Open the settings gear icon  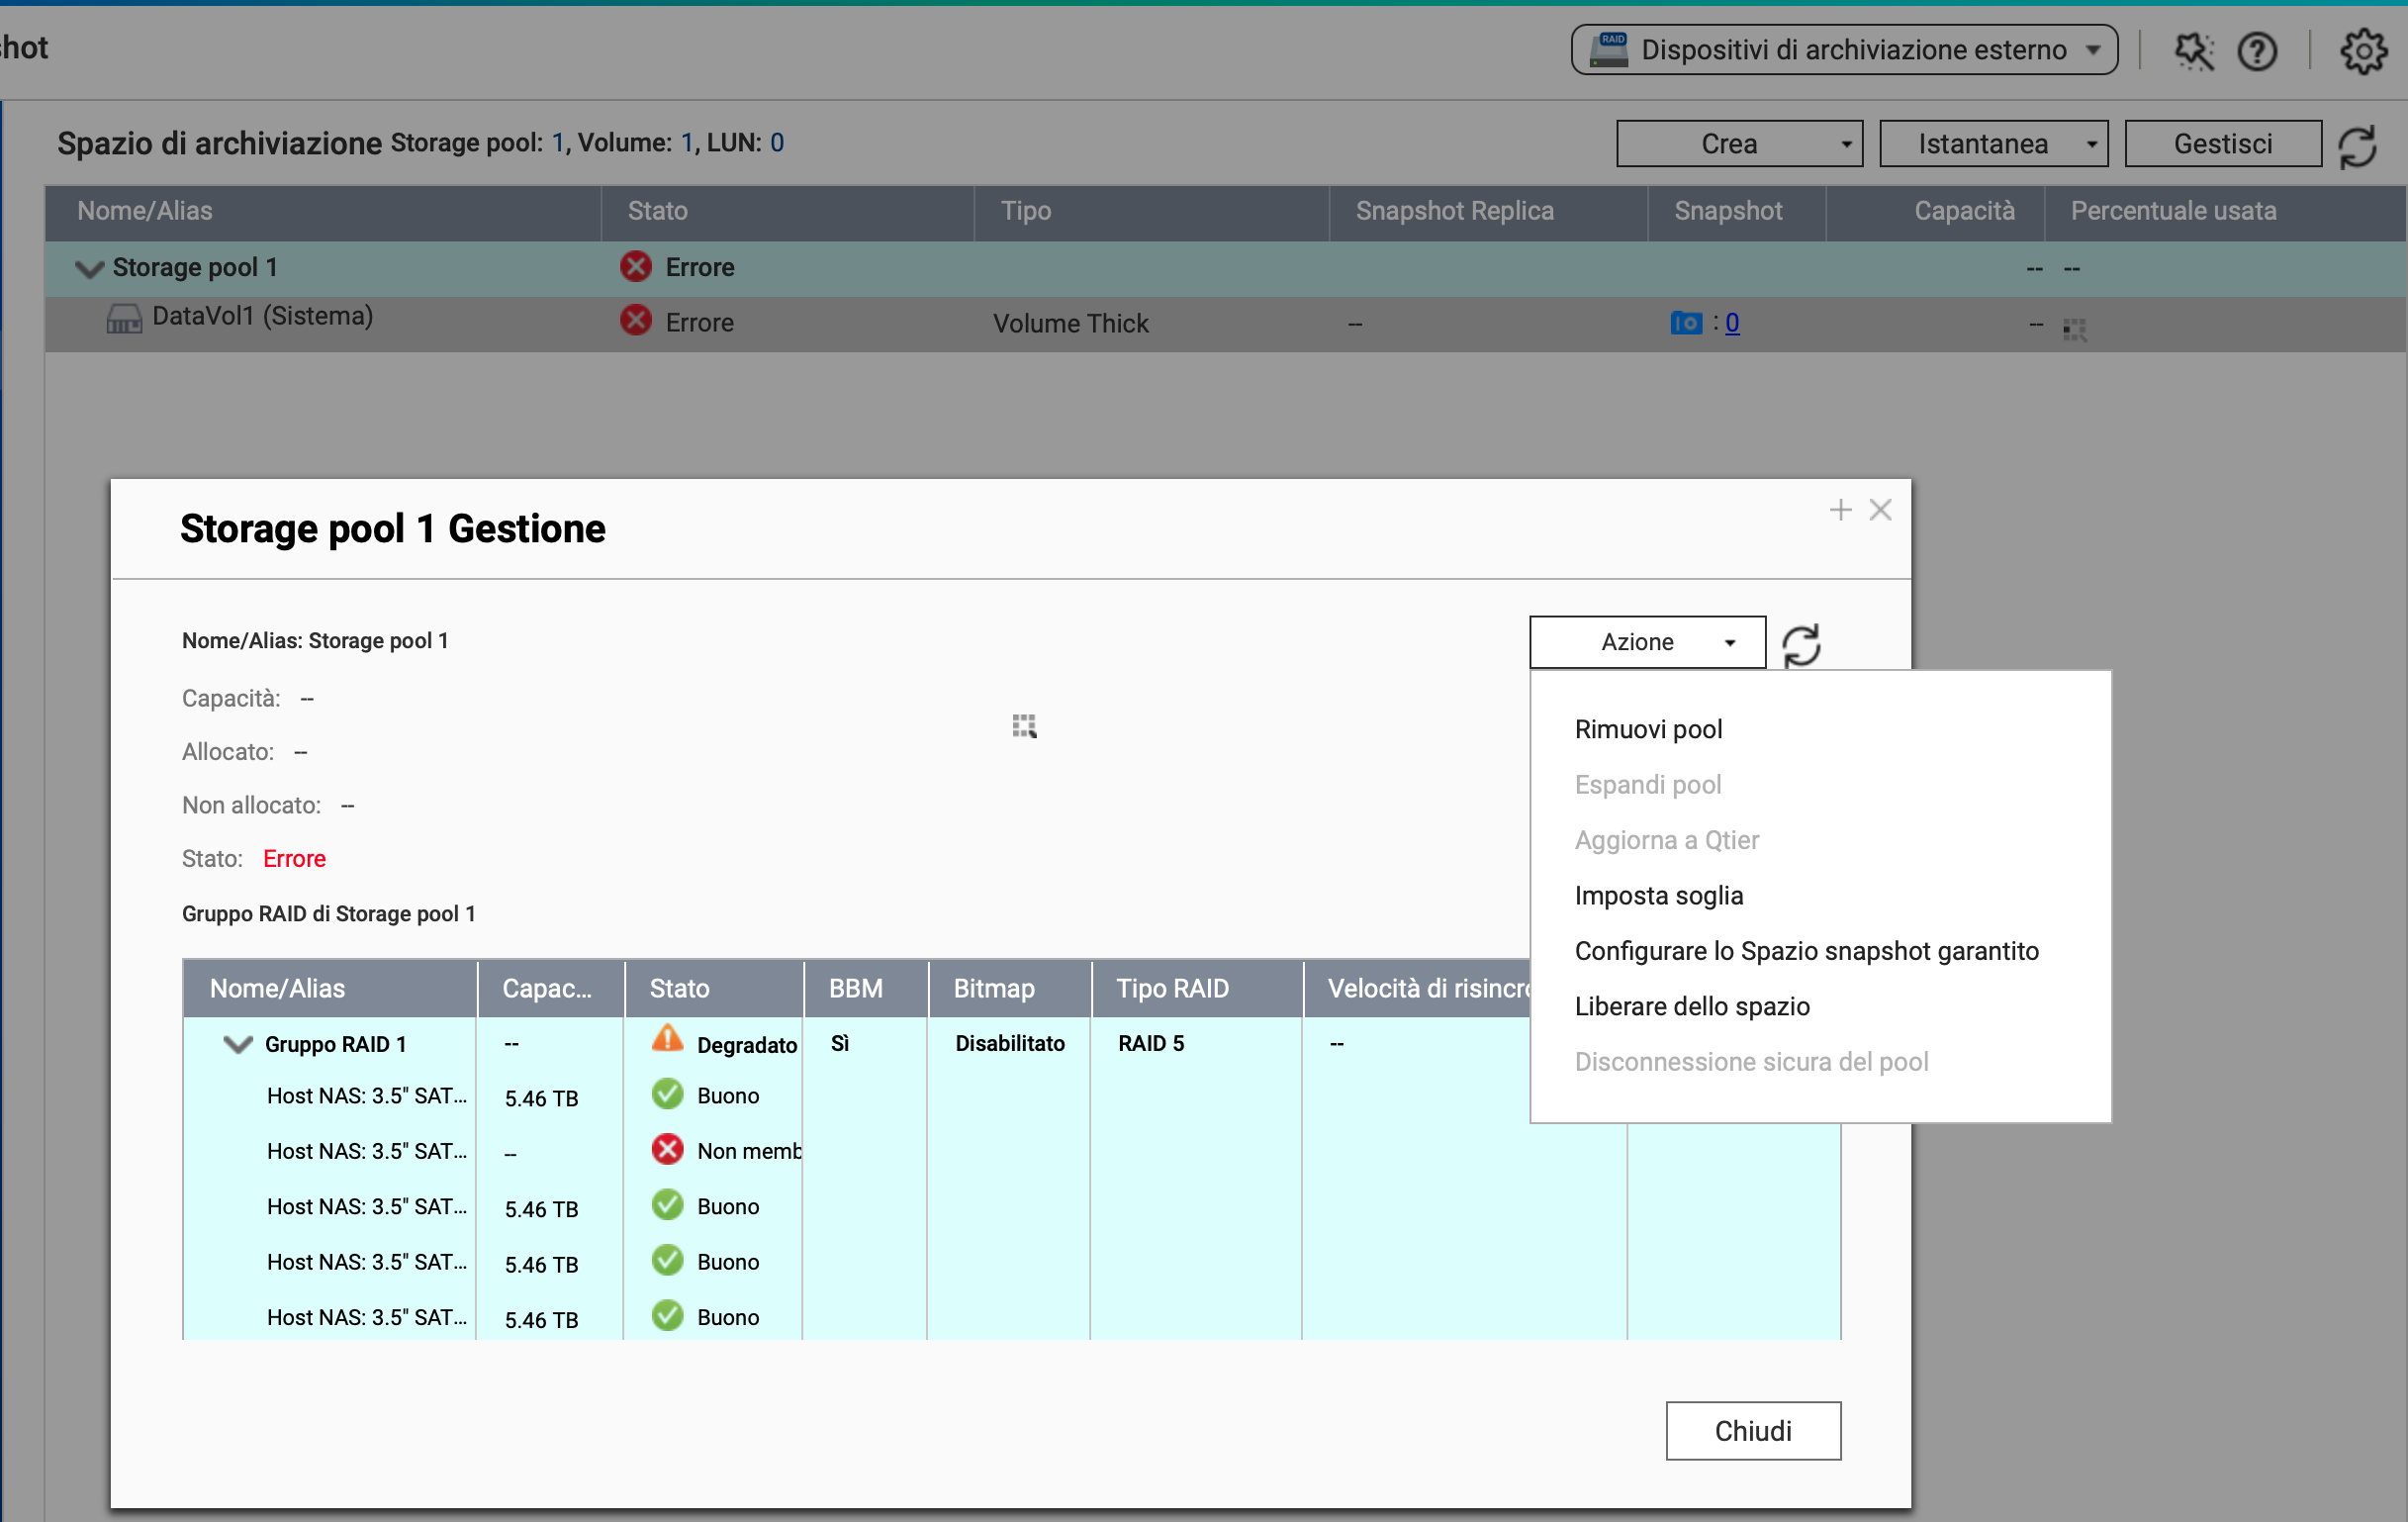[x=2362, y=51]
